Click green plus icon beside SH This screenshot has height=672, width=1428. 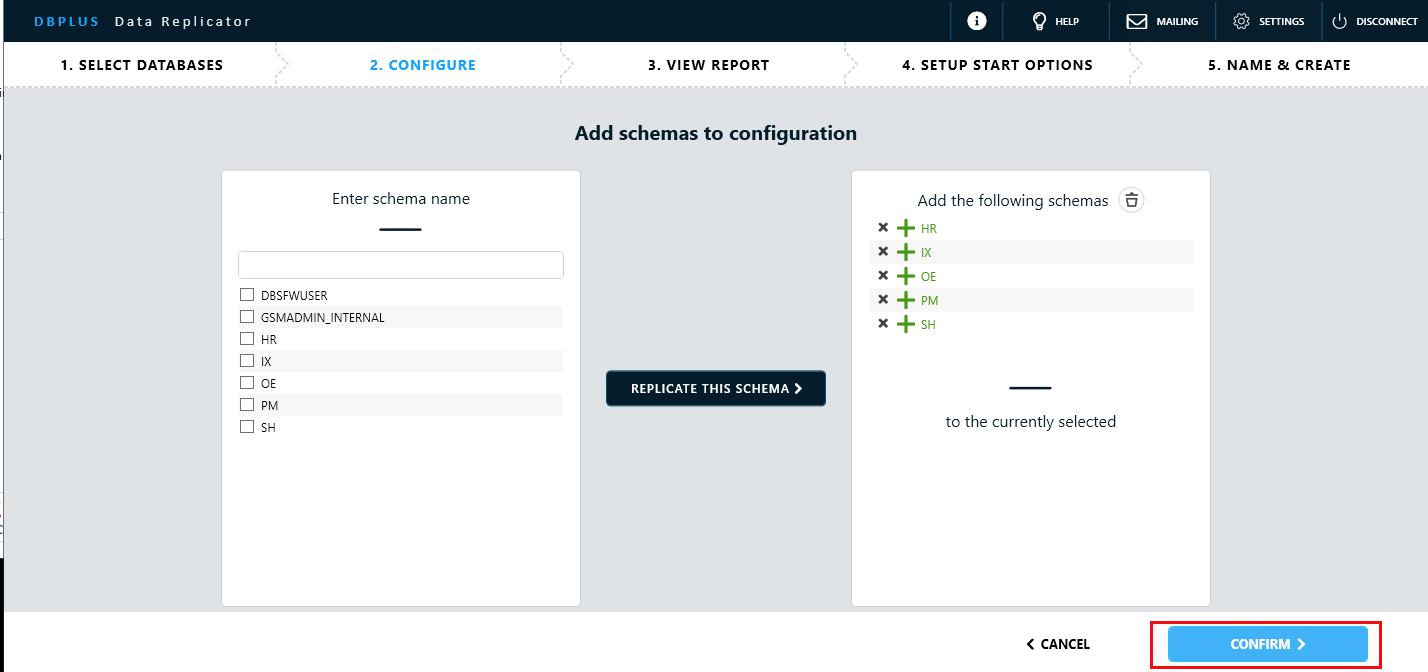tap(906, 324)
